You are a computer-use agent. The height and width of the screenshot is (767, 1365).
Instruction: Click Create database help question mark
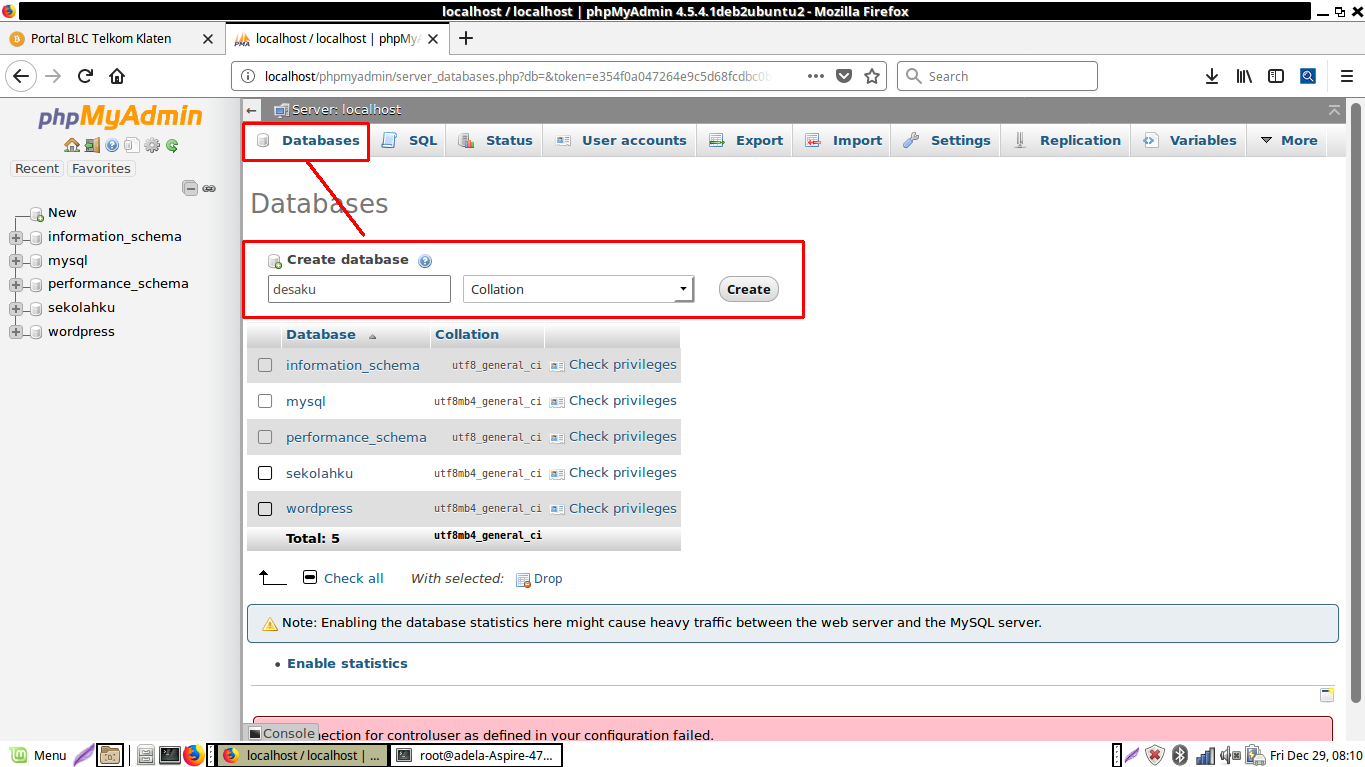point(425,261)
